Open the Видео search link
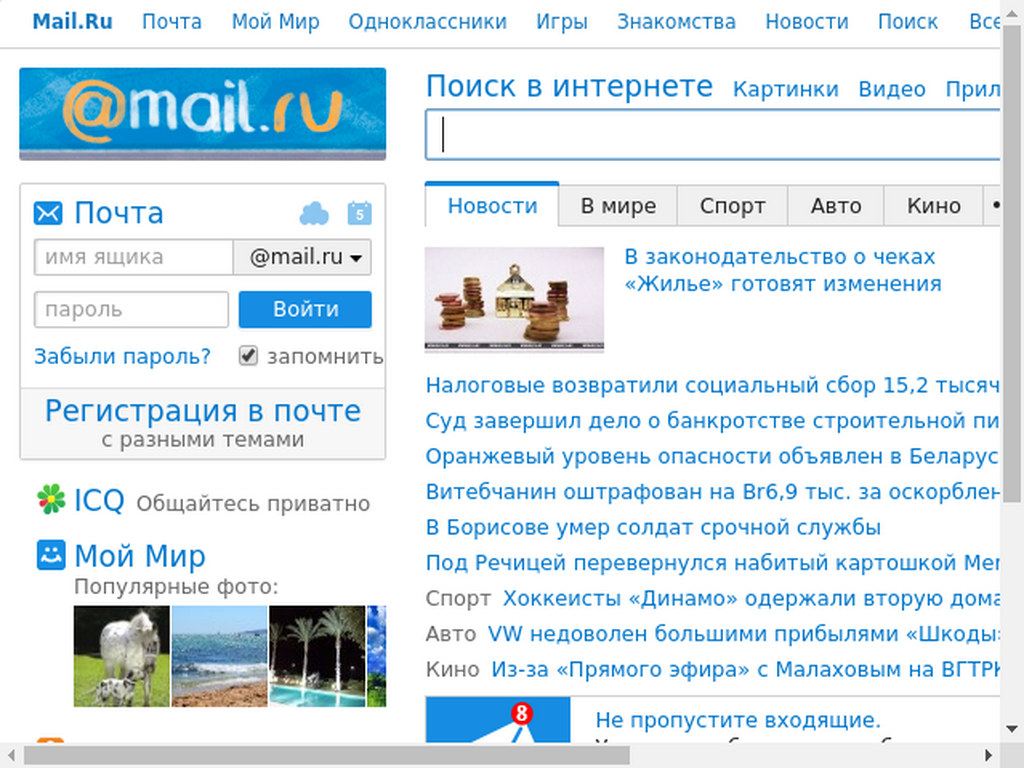 892,89
